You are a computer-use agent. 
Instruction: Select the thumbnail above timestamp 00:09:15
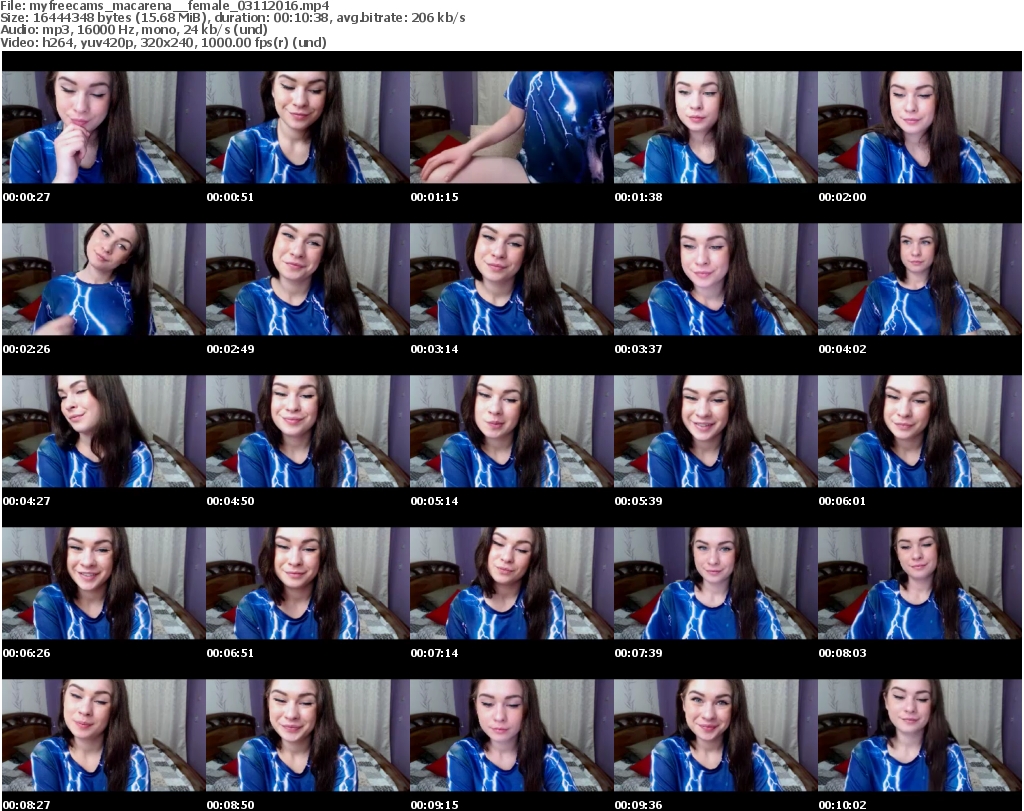tap(511, 735)
